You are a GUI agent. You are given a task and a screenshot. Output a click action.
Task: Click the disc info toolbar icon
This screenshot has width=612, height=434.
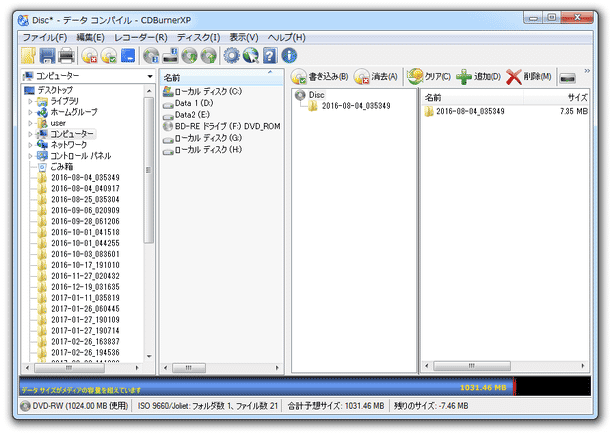151,56
